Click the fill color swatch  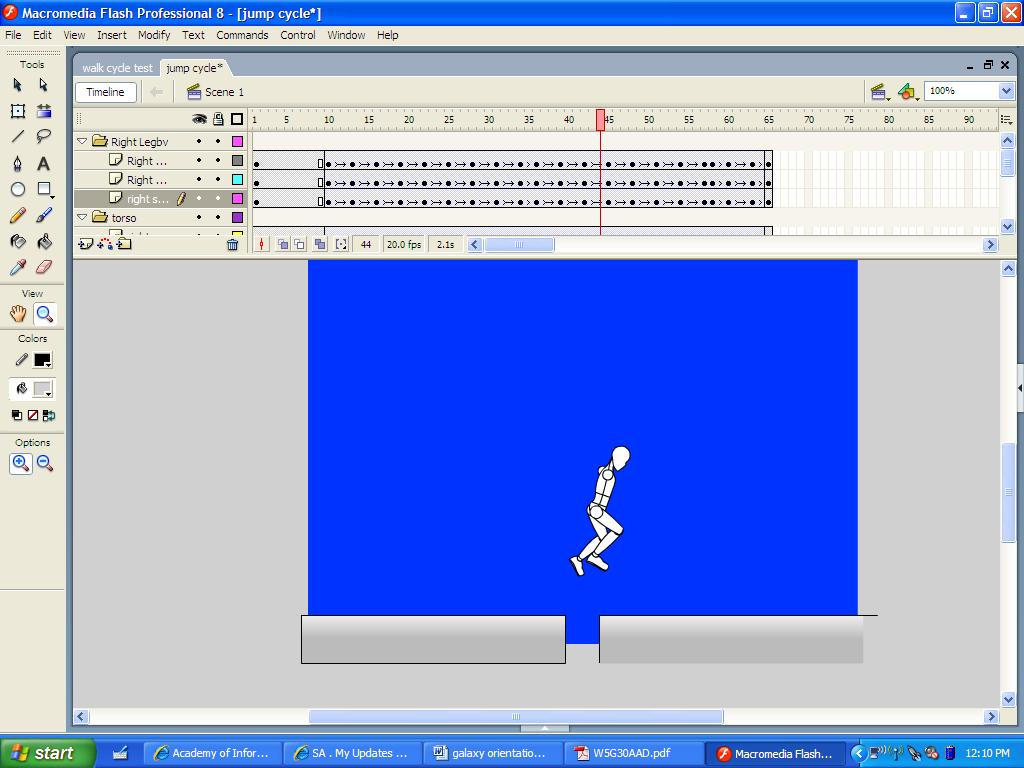[x=42, y=389]
